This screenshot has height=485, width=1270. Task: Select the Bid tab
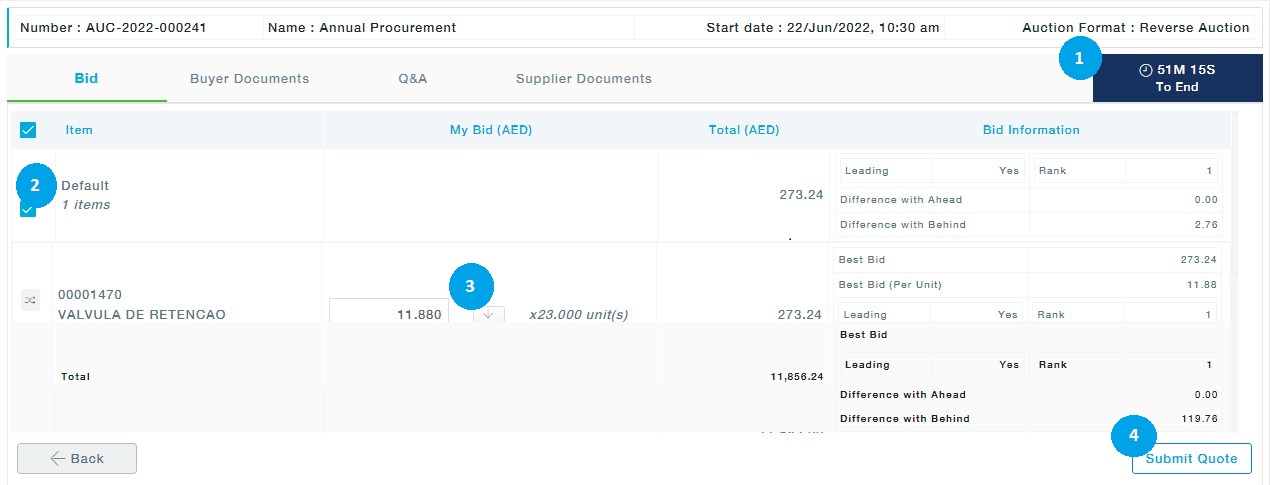click(x=86, y=78)
